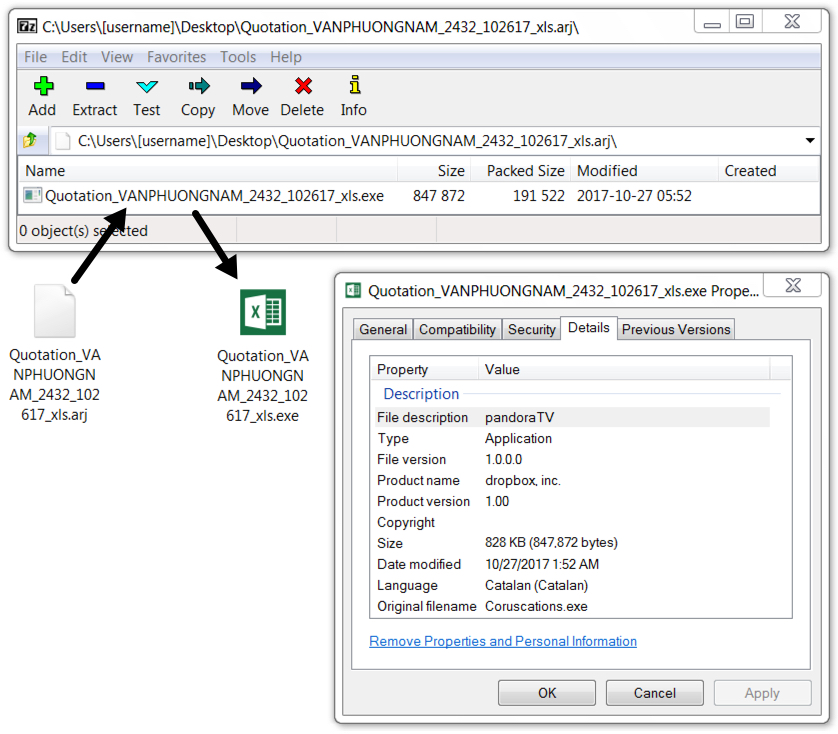Image resolution: width=838 pixels, height=734 pixels.
Task: Click the exe file icon in archive list
Action: (32, 195)
